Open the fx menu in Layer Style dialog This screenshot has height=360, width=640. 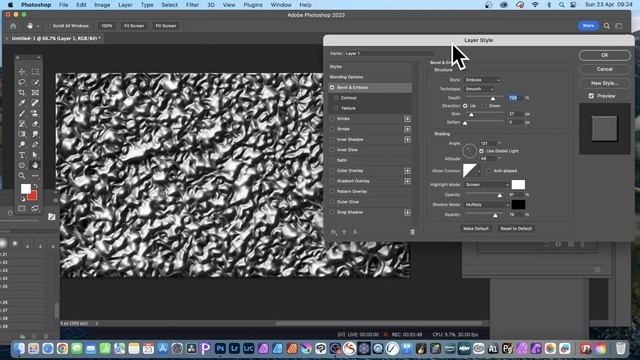[333, 232]
